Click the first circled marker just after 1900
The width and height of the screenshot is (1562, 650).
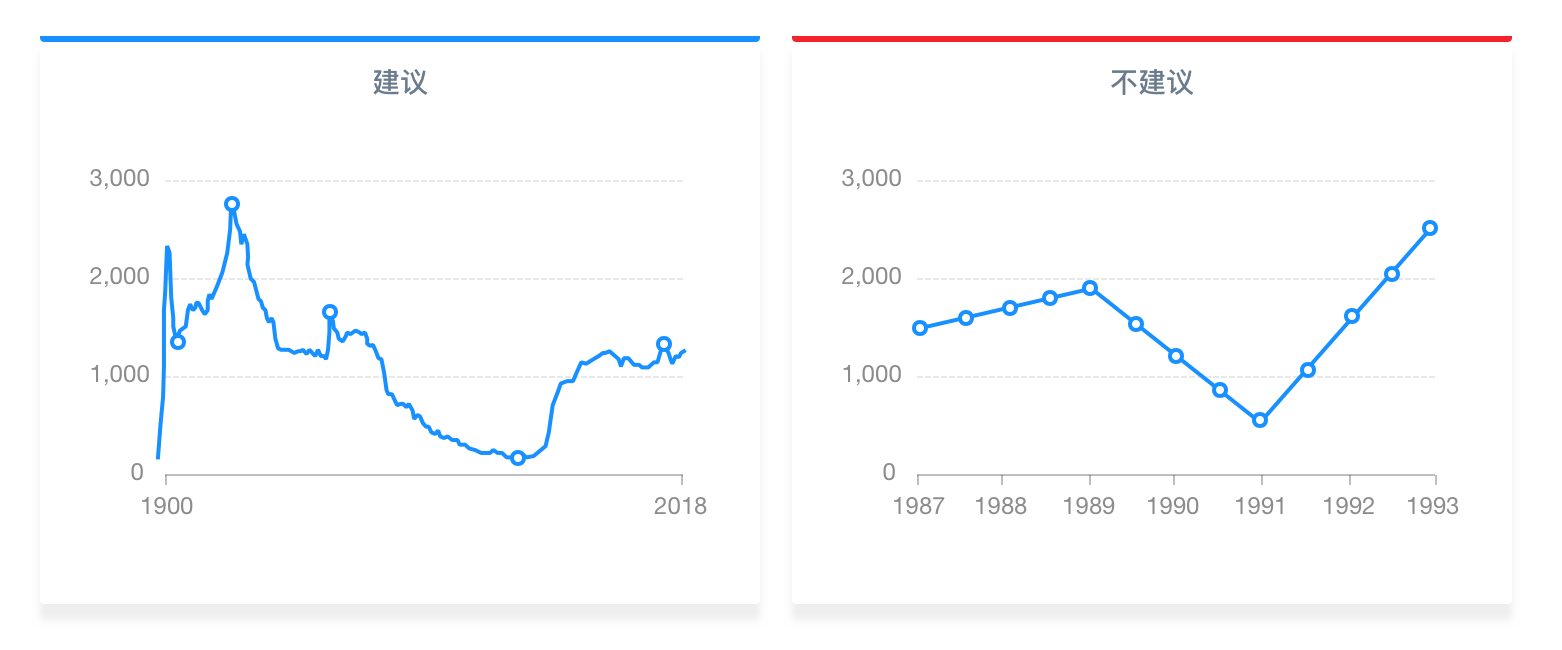pos(178,342)
